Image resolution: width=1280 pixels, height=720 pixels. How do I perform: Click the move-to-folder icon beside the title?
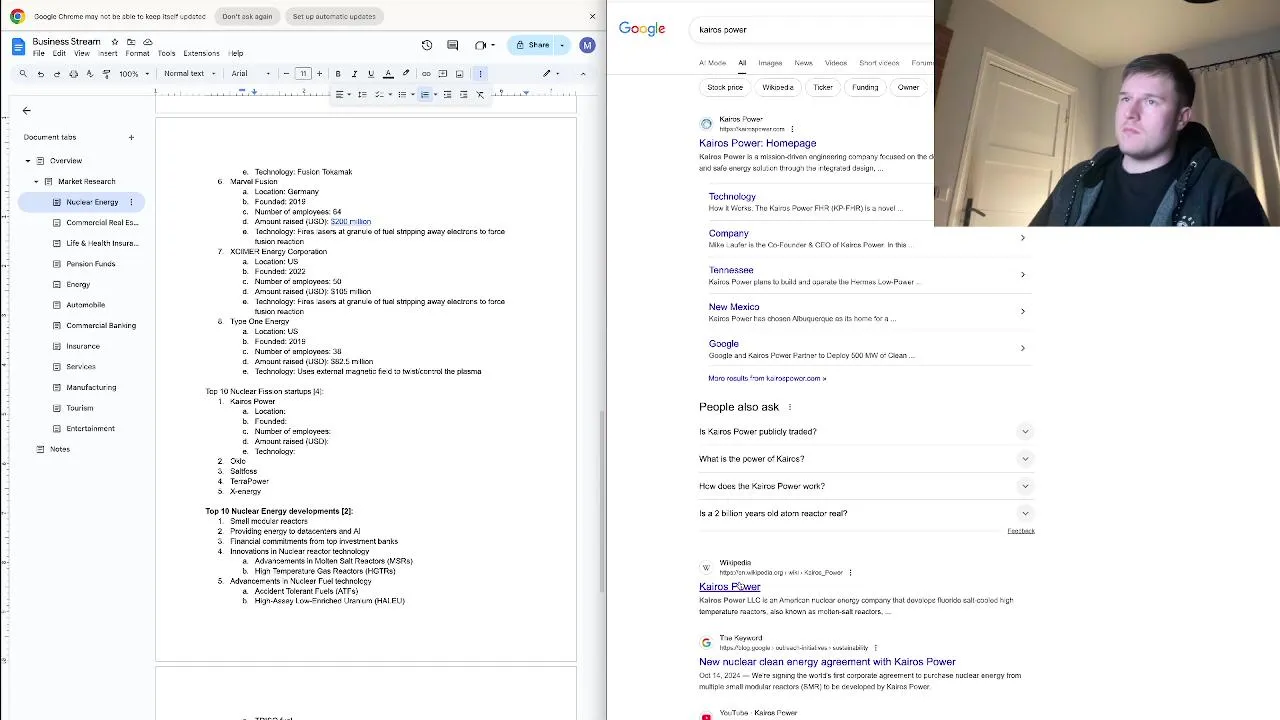point(130,42)
